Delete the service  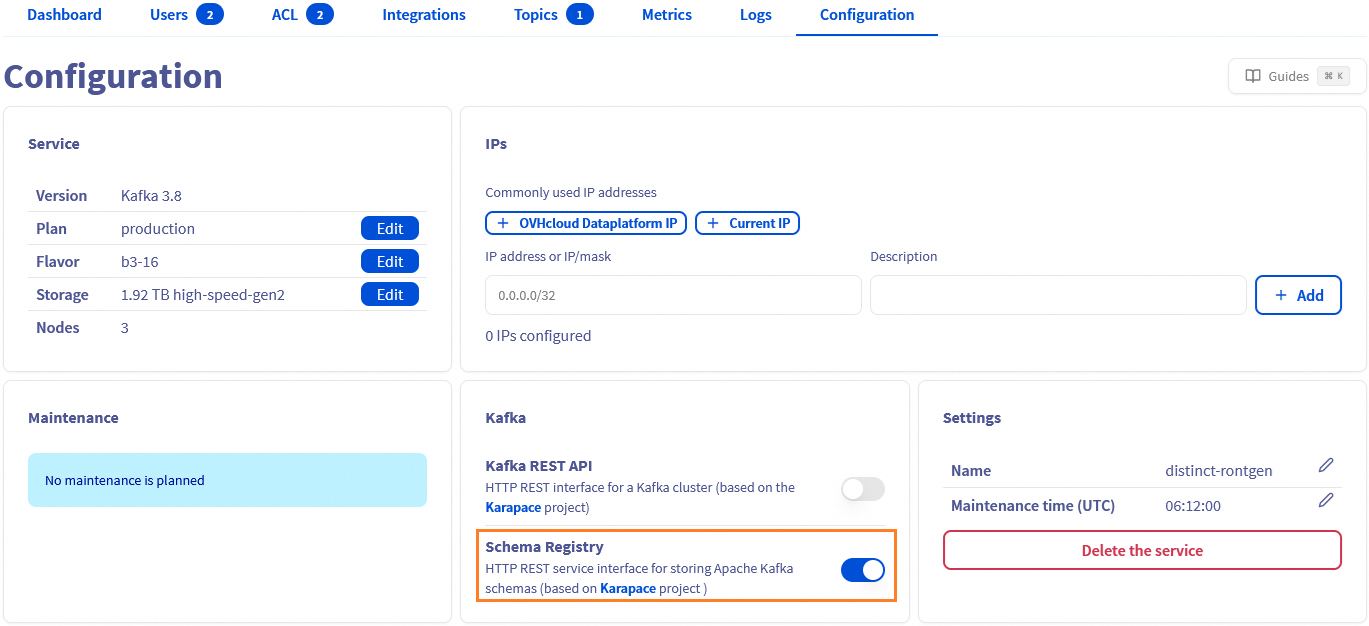coord(1141,550)
